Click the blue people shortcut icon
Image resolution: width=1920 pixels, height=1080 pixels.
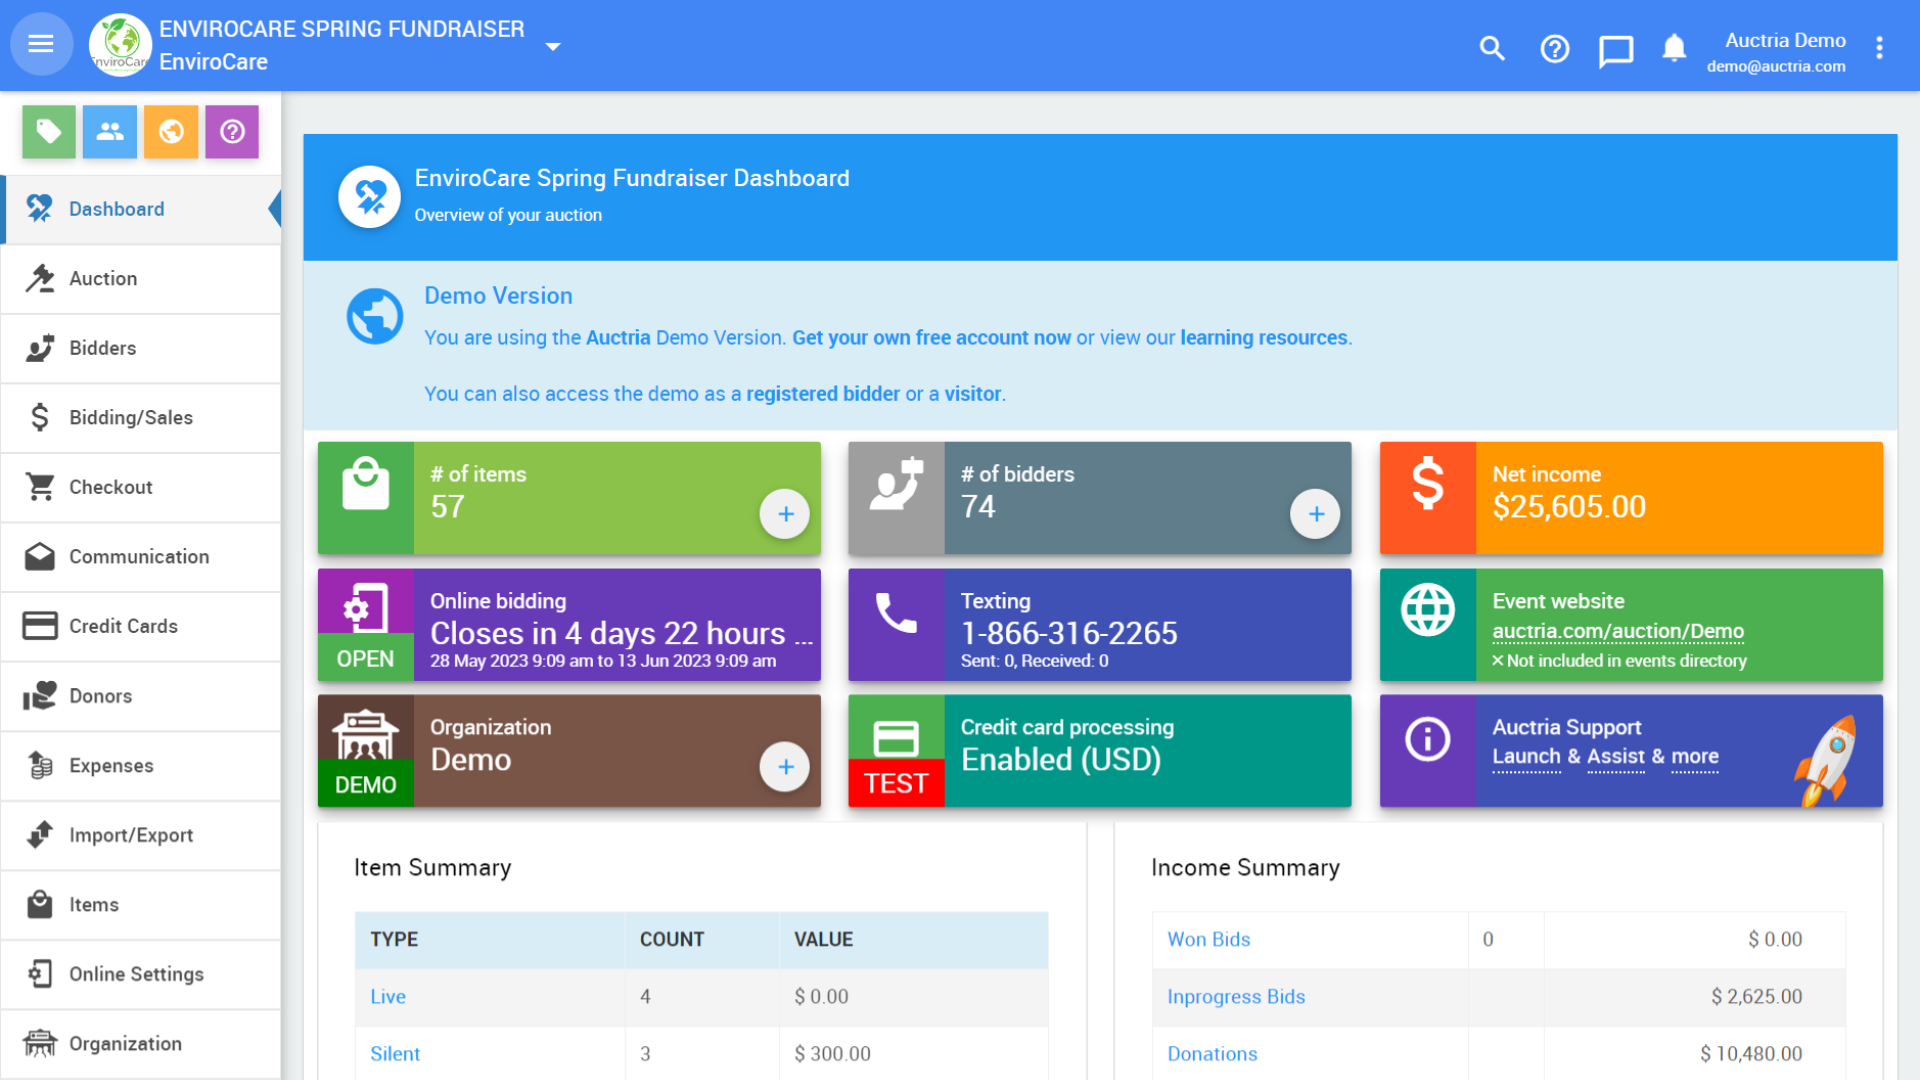pos(110,131)
